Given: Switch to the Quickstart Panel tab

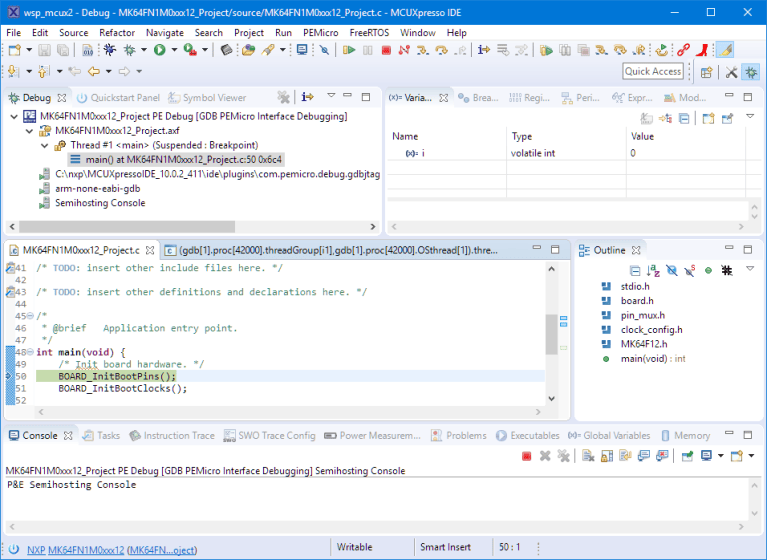Looking at the screenshot, I should [118, 98].
